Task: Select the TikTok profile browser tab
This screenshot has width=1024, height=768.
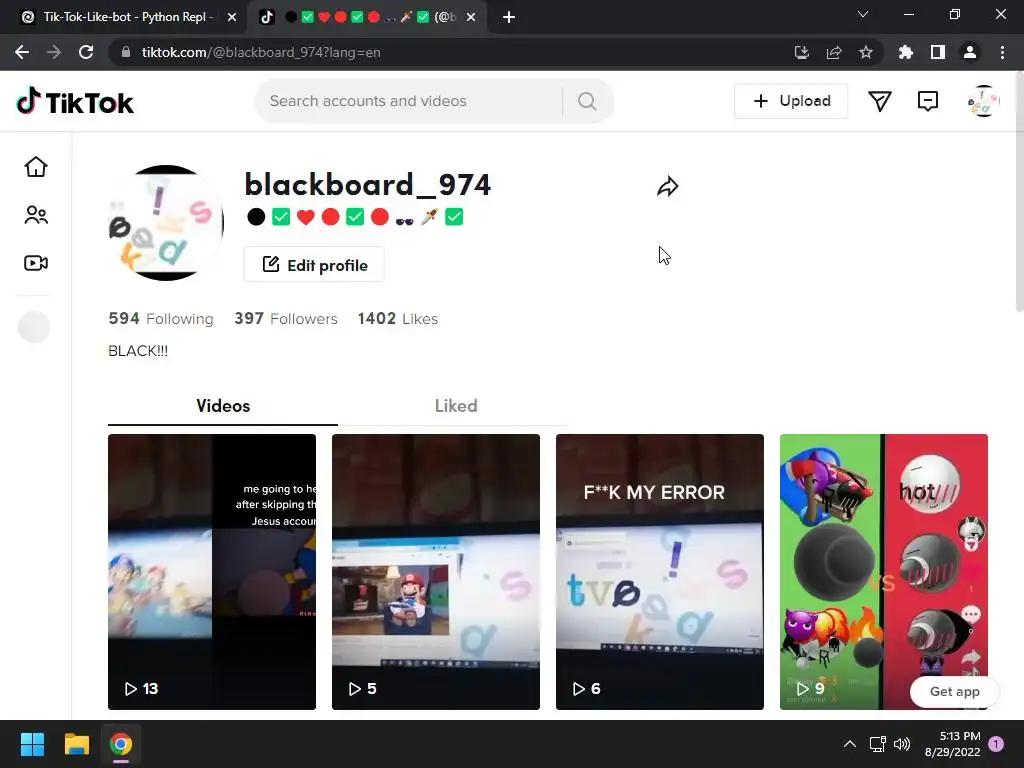Action: click(366, 17)
